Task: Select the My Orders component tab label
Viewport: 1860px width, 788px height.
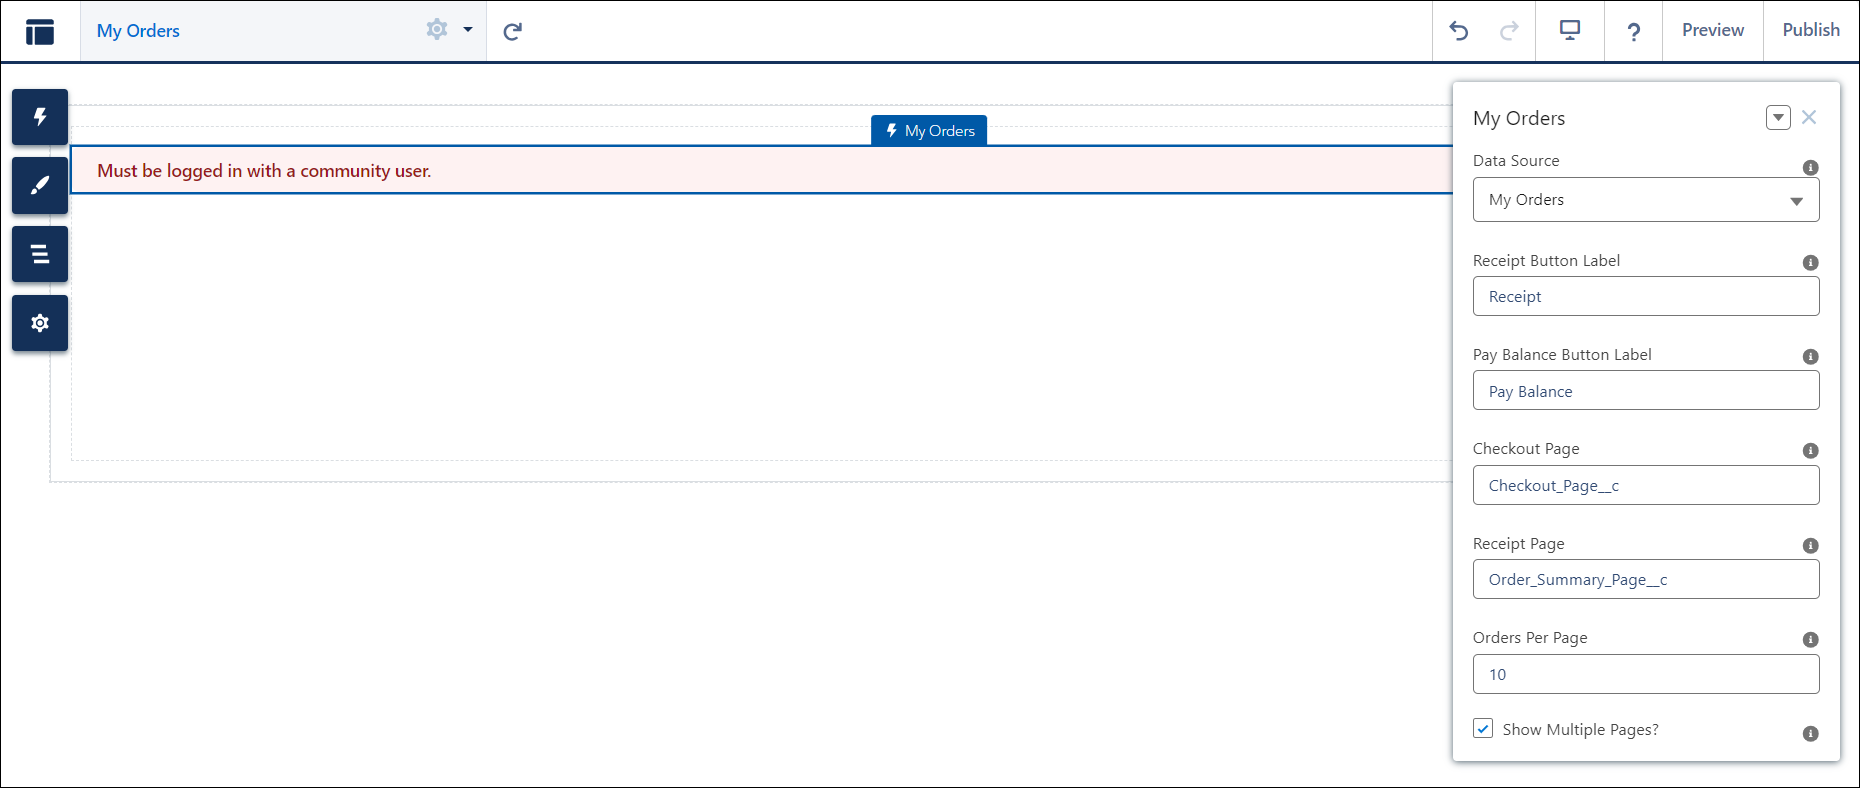Action: pos(929,131)
